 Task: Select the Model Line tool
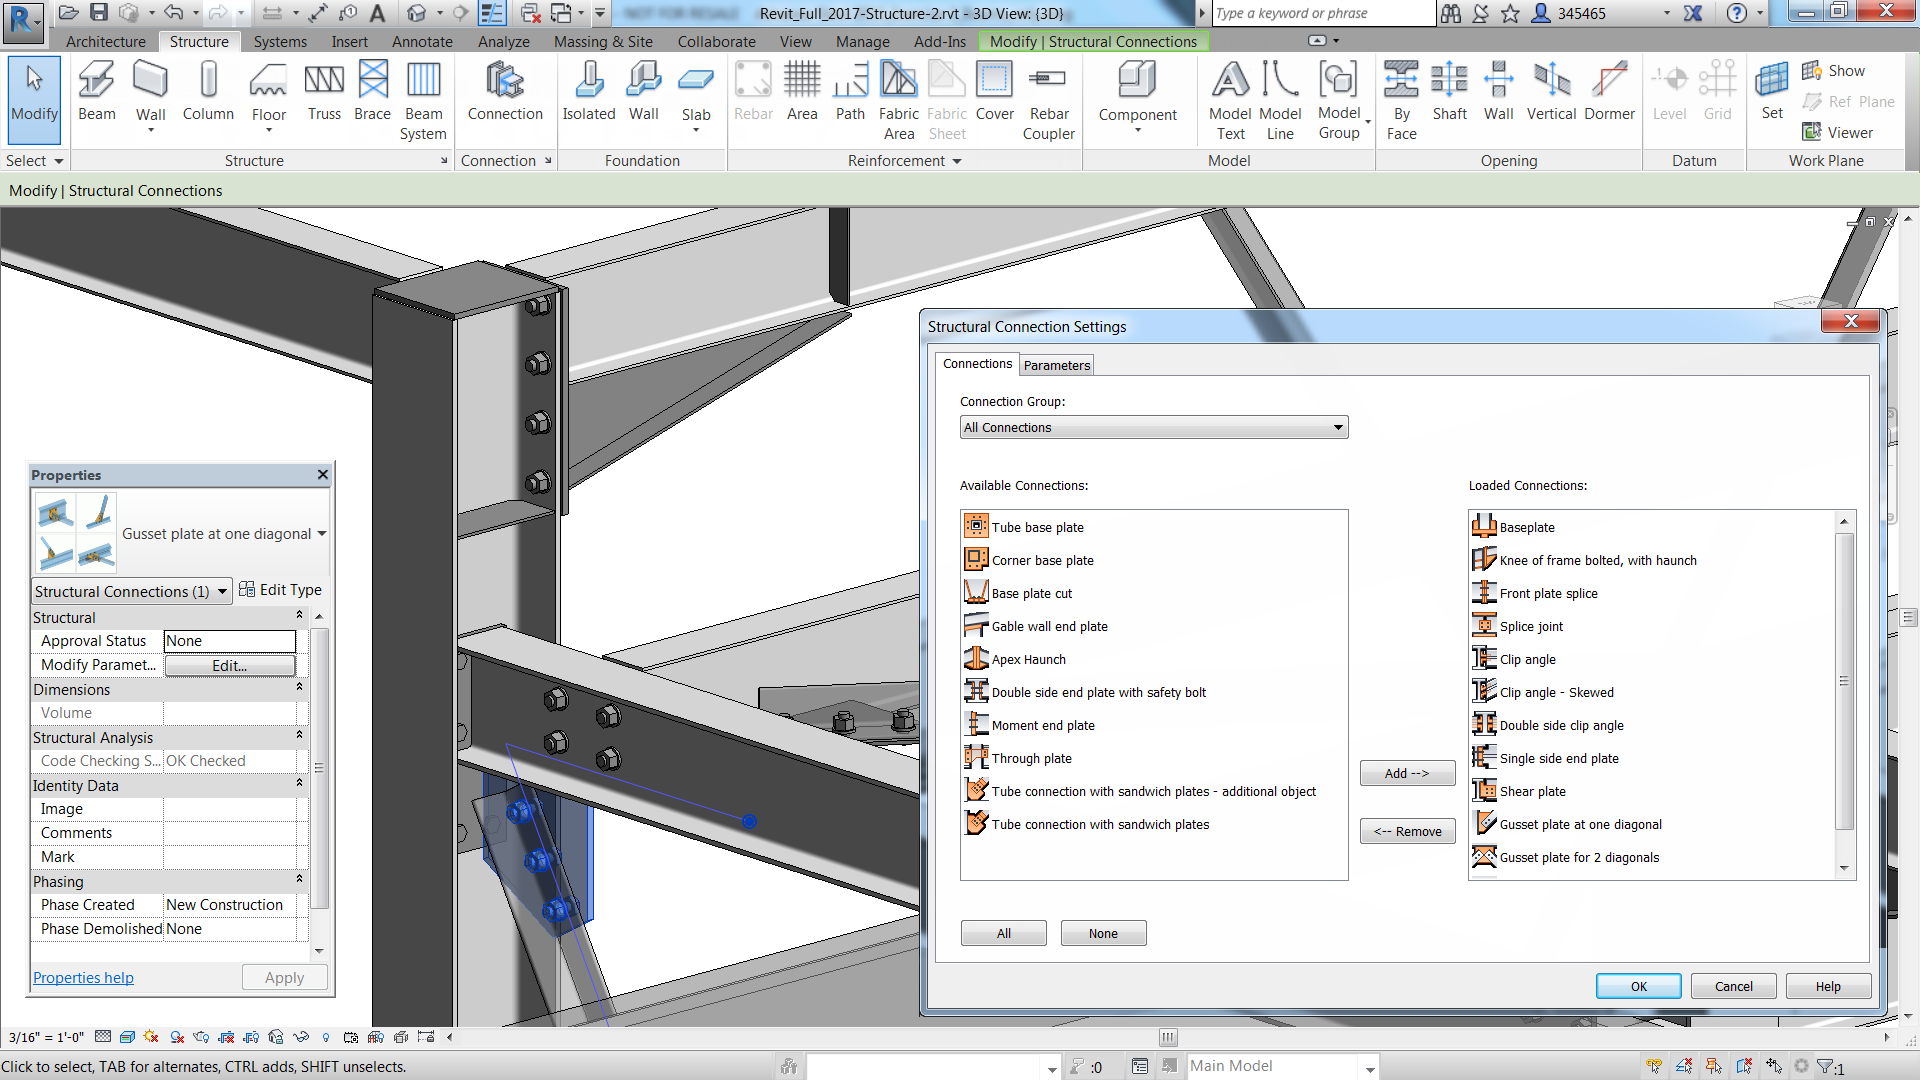point(1280,100)
